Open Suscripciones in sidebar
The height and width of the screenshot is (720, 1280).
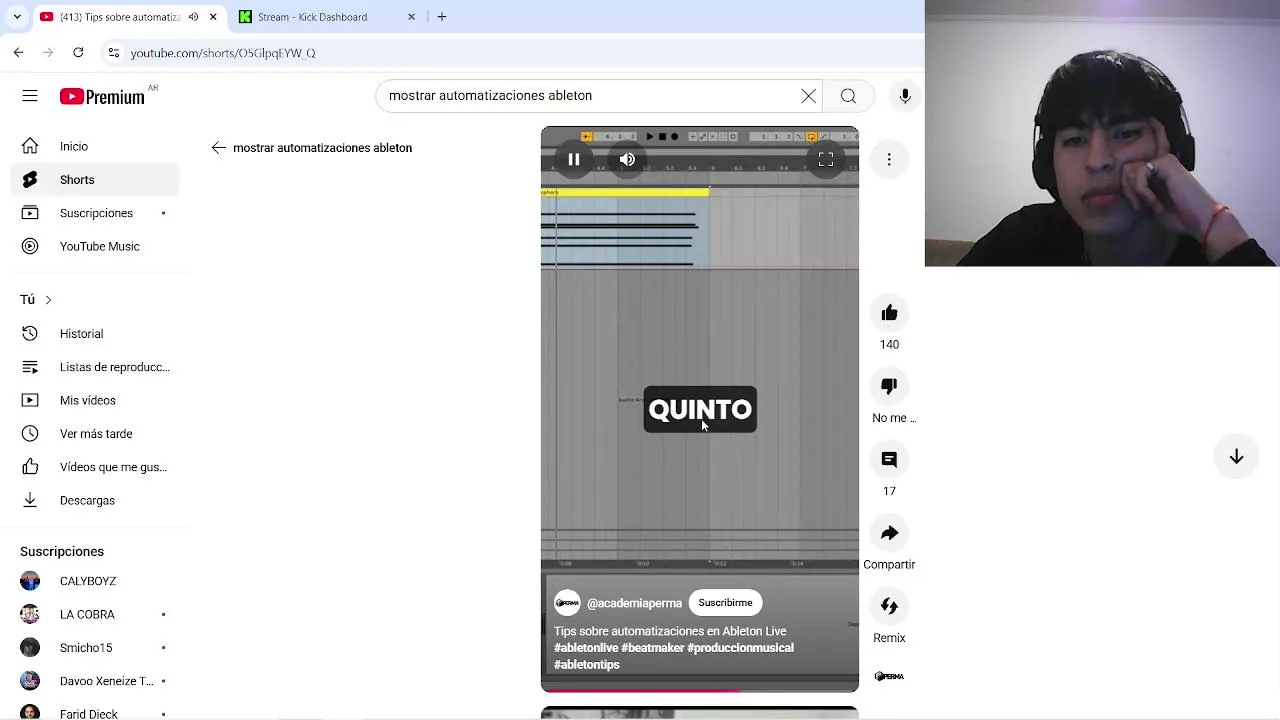[x=96, y=213]
